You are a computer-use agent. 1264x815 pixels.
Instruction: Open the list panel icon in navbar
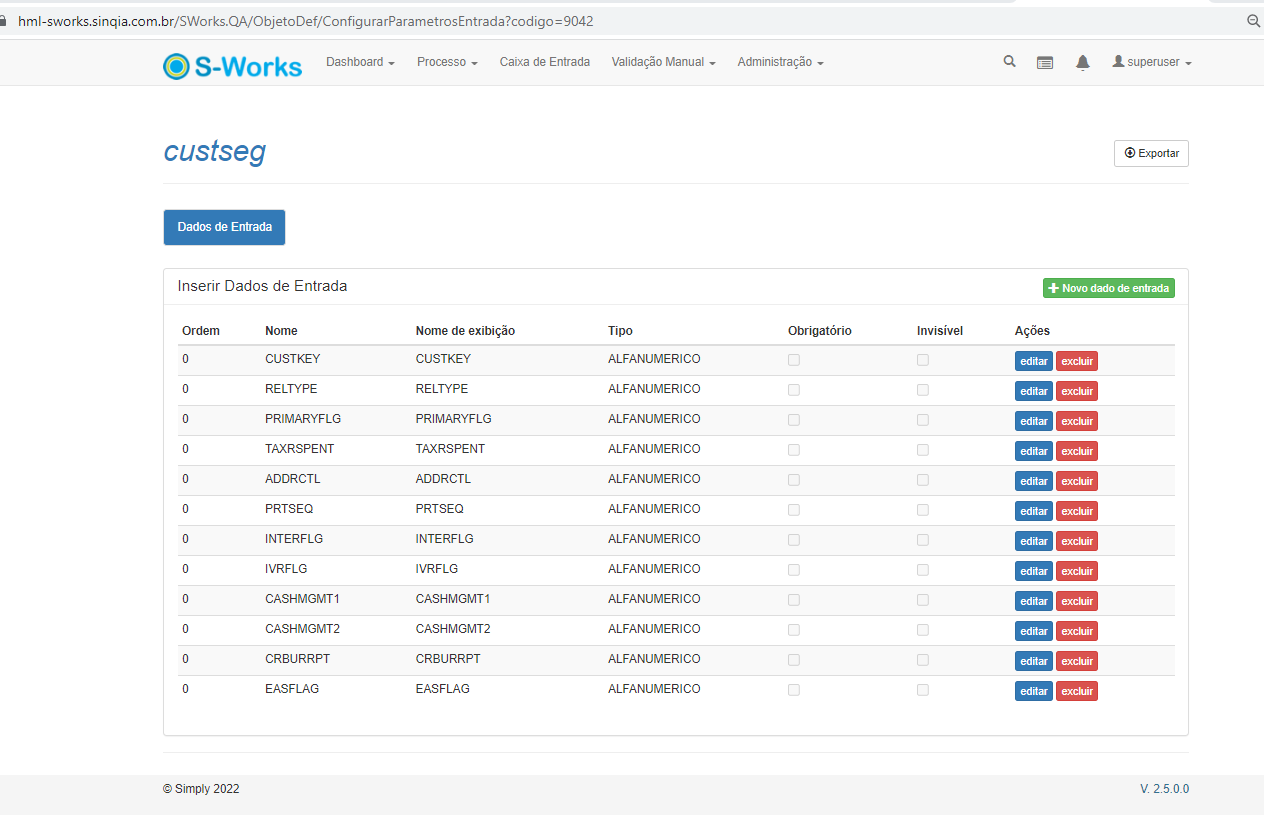[x=1045, y=62]
